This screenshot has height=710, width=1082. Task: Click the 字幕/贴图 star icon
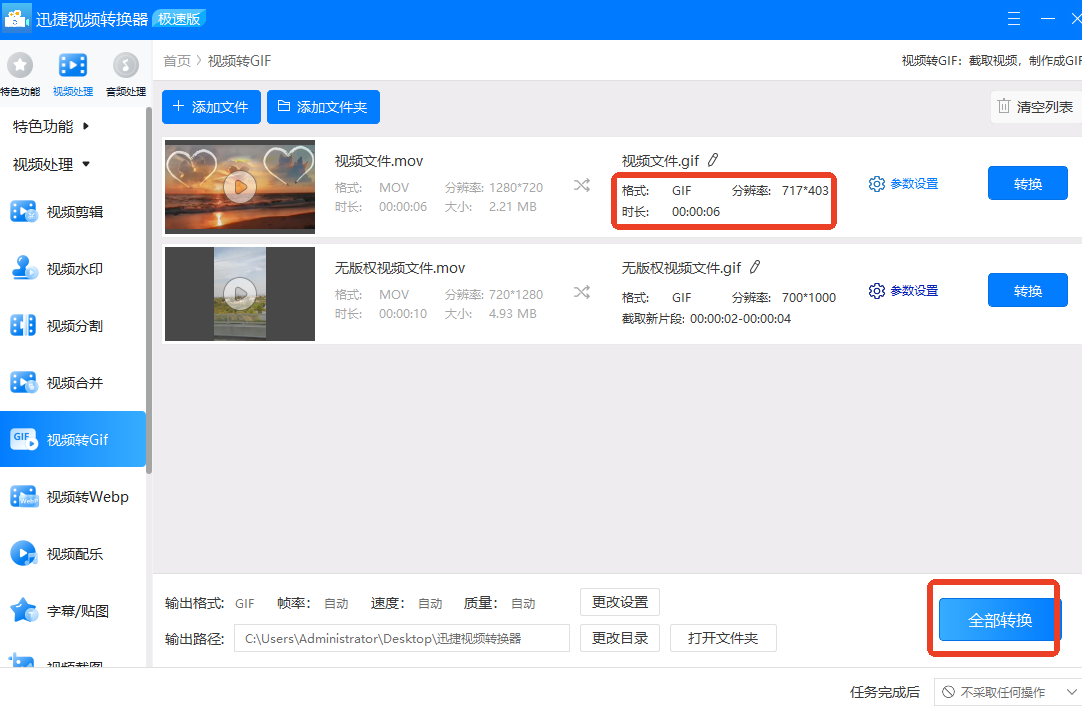tap(23, 610)
